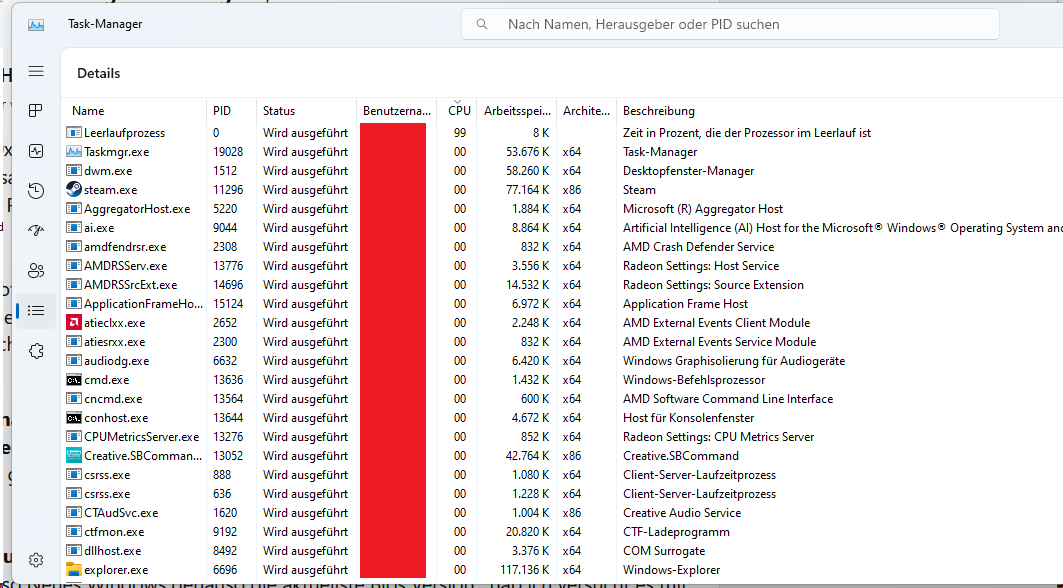The height and width of the screenshot is (588, 1063).
Task: Select the ApplicationFrameHost process row
Action: (x=563, y=304)
